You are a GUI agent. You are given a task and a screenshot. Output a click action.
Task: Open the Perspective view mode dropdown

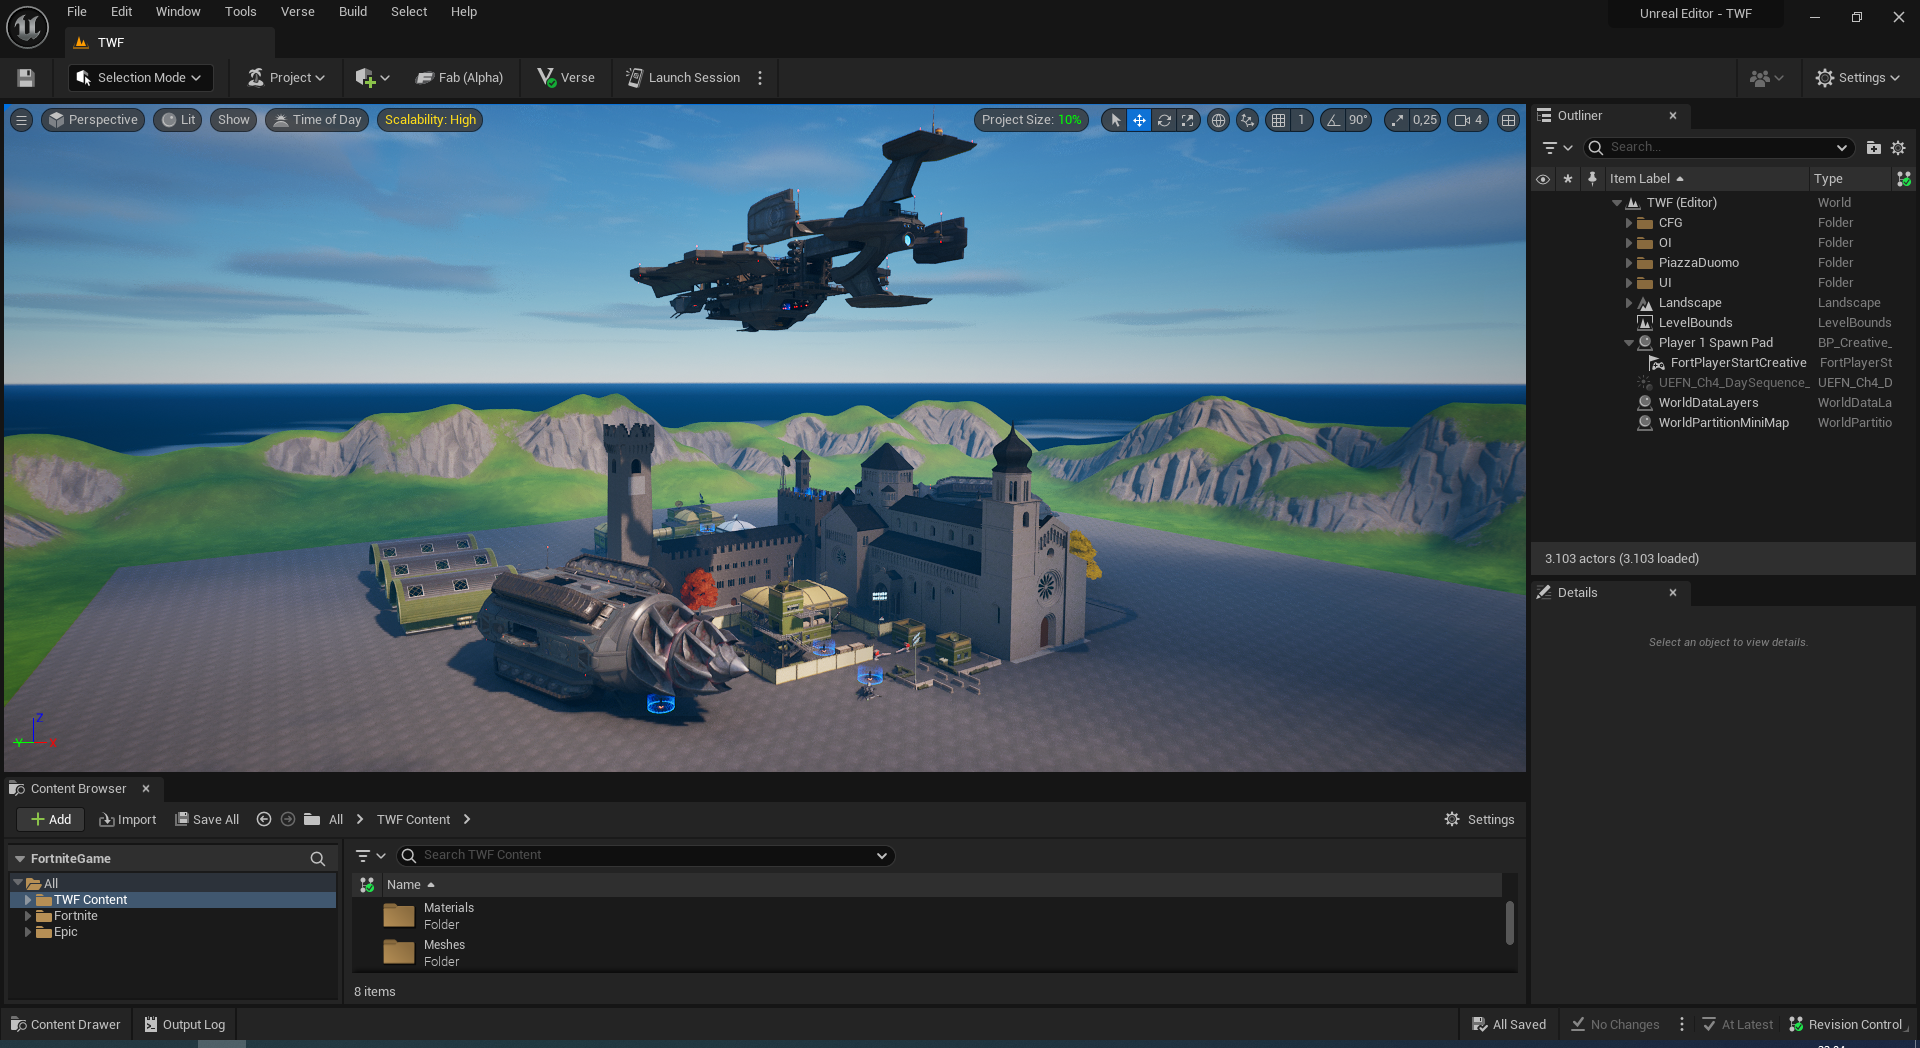click(x=93, y=120)
